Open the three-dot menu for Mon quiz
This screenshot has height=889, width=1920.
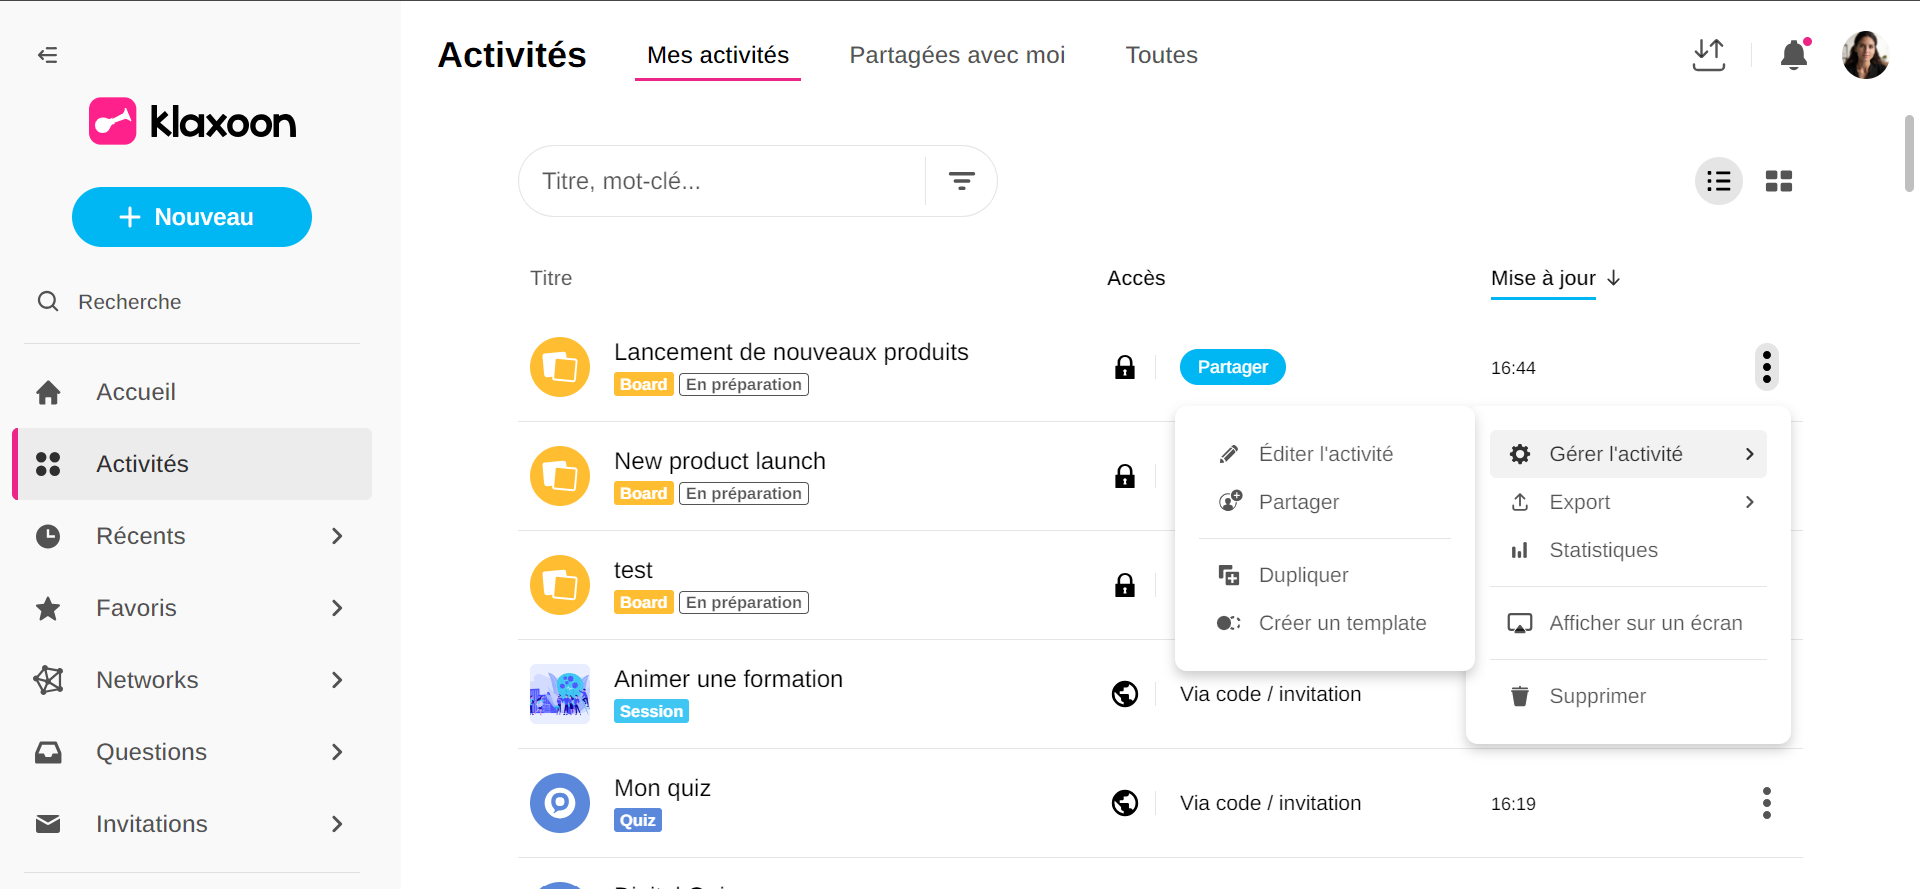(x=1766, y=803)
